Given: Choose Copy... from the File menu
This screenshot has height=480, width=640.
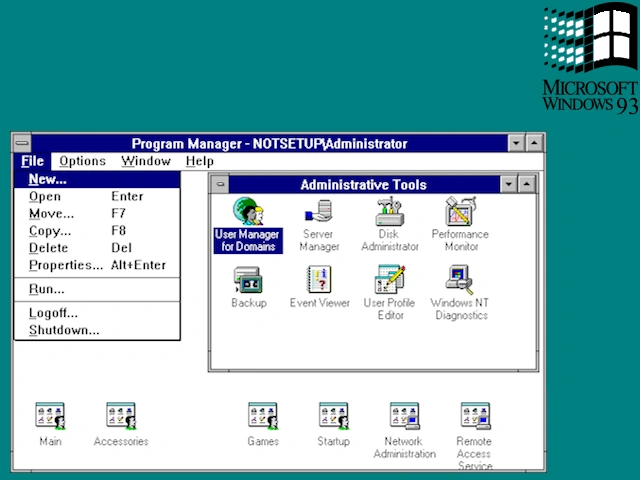Looking at the screenshot, I should coord(97,231).
